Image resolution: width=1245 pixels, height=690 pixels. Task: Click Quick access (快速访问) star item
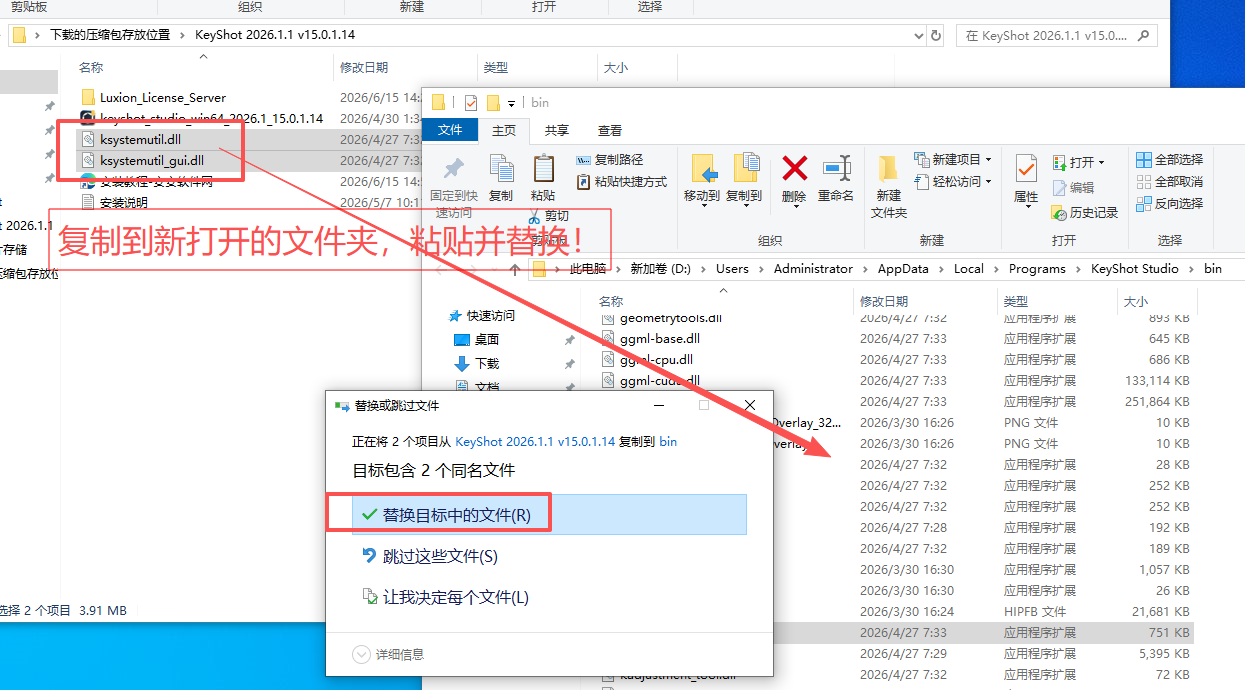[x=481, y=316]
